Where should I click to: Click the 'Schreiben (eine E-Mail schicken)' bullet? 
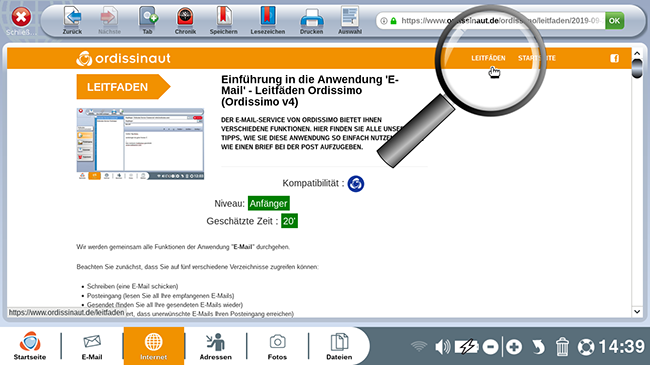click(x=133, y=286)
